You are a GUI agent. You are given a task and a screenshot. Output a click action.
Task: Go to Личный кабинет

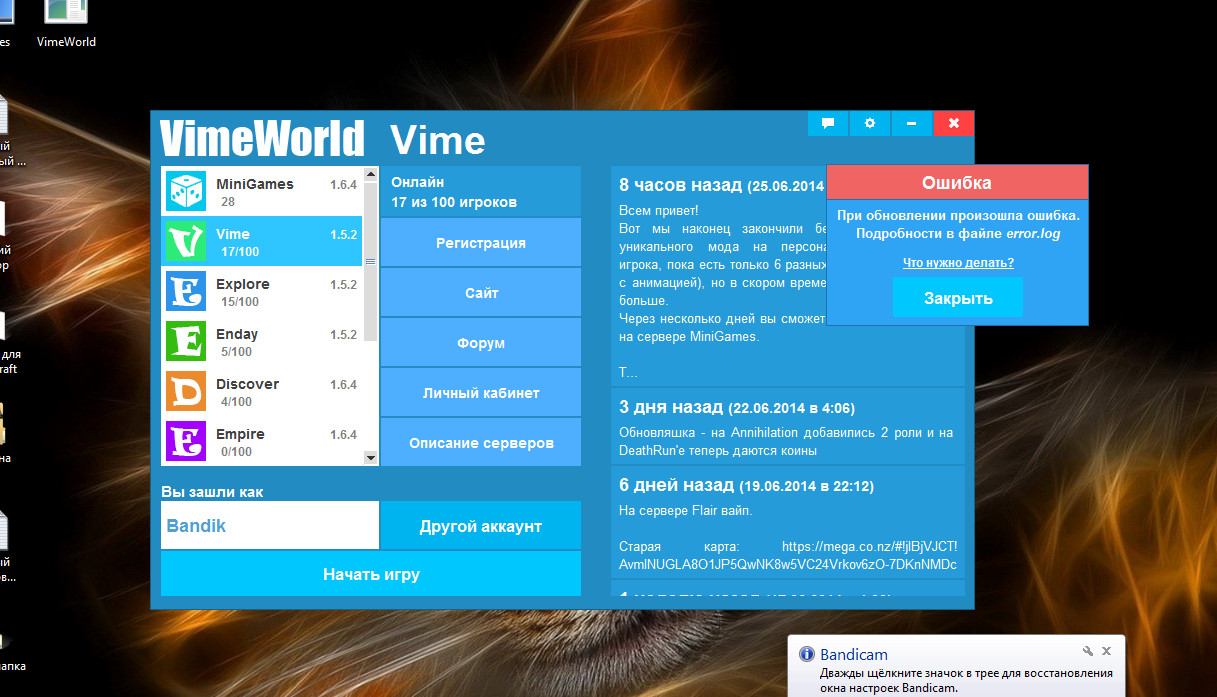coord(481,393)
